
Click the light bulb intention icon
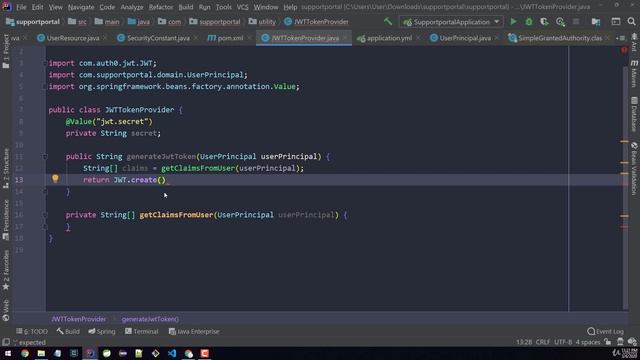55,178
